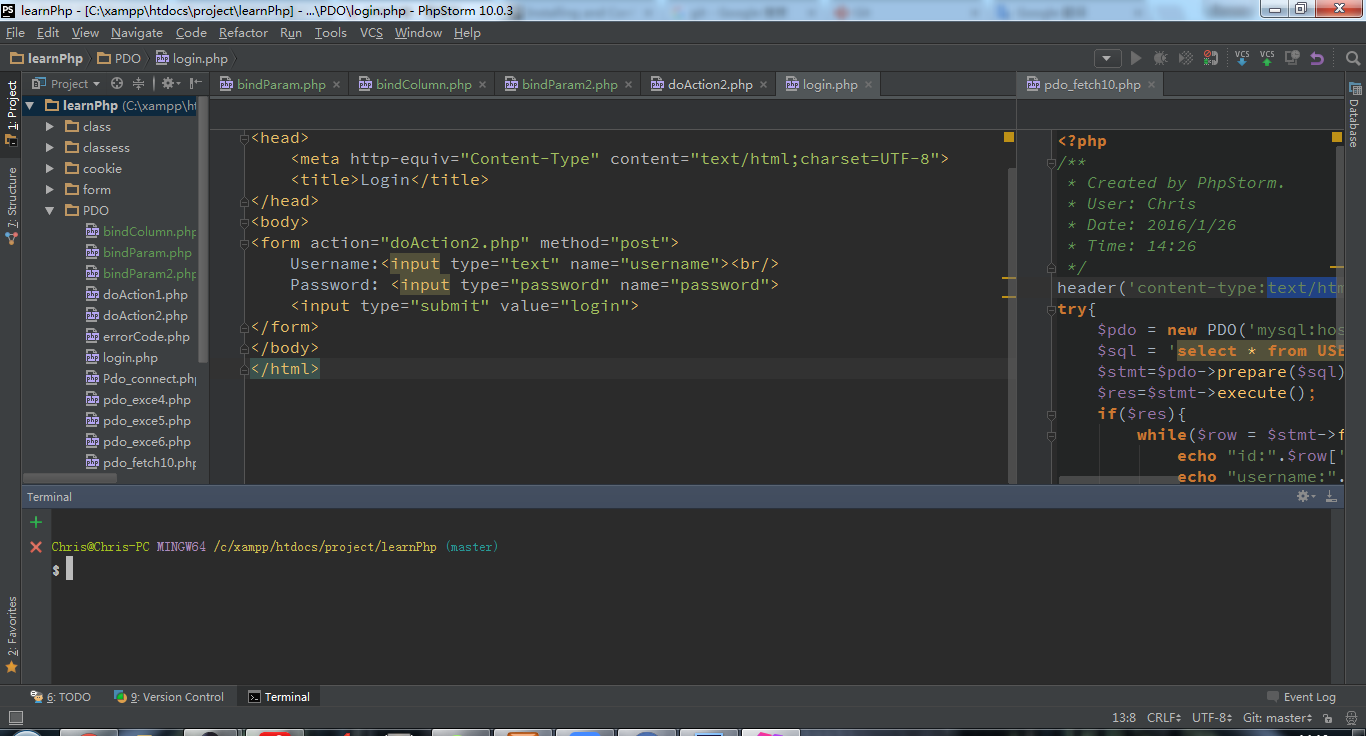Click the left editor yellow inspection status square
Viewport: 1366px width, 736px height.
1009,136
